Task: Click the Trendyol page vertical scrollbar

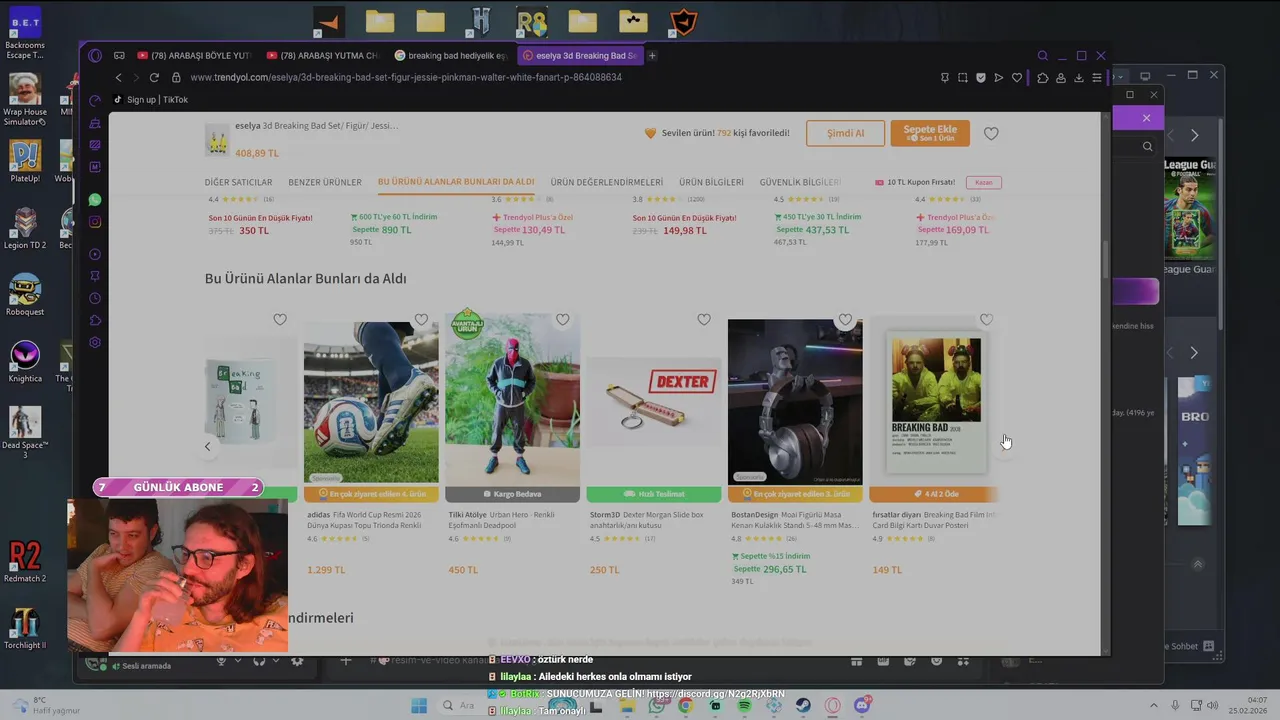Action: point(1106,260)
